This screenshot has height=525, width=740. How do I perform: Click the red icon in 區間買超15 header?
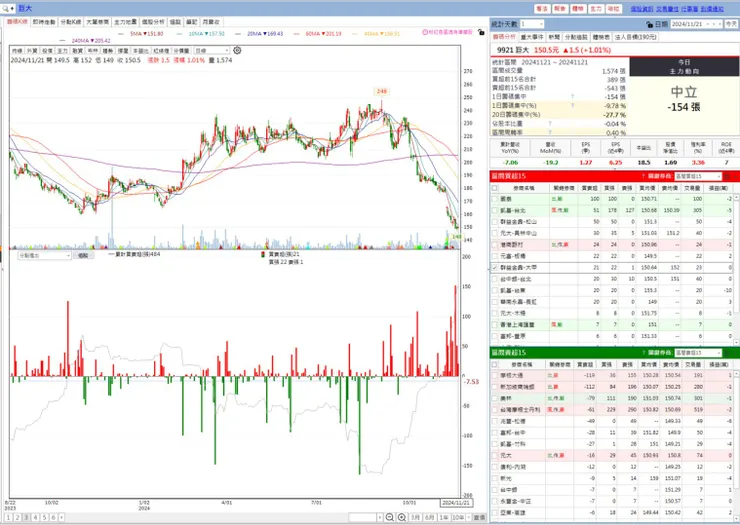click(727, 176)
